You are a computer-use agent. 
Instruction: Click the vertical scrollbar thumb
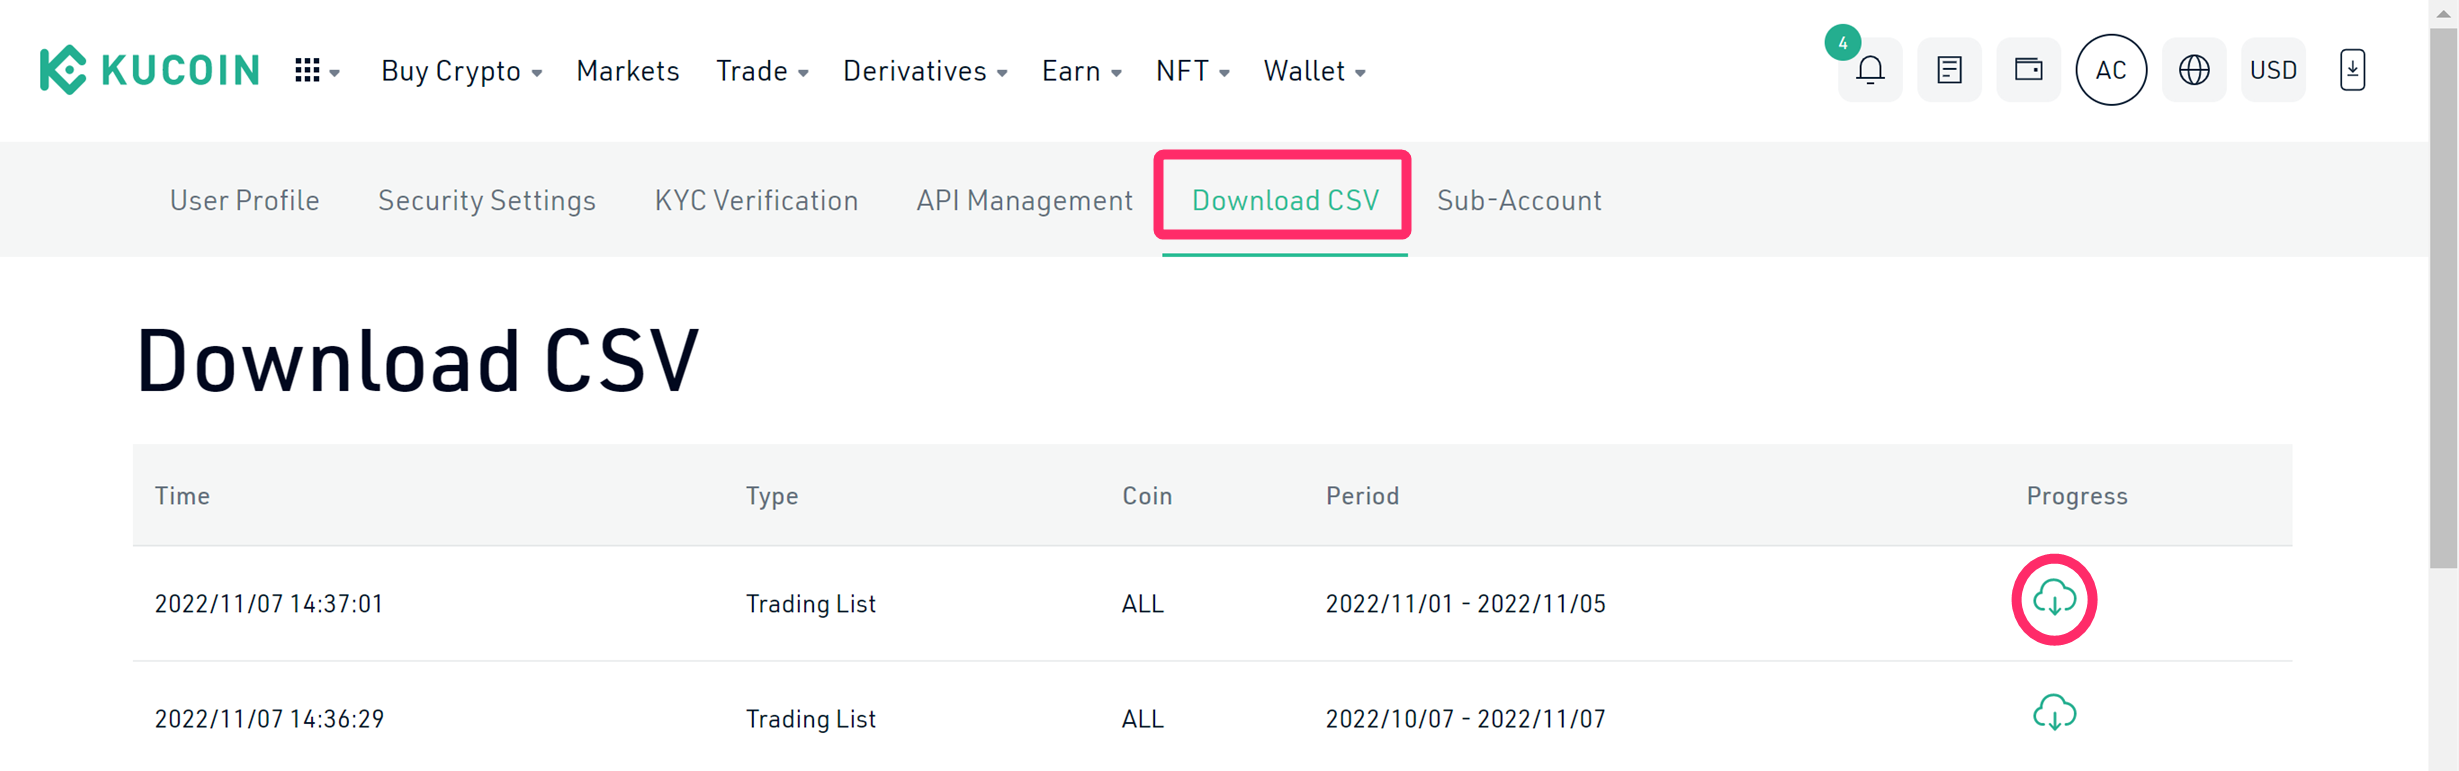coord(2443,298)
